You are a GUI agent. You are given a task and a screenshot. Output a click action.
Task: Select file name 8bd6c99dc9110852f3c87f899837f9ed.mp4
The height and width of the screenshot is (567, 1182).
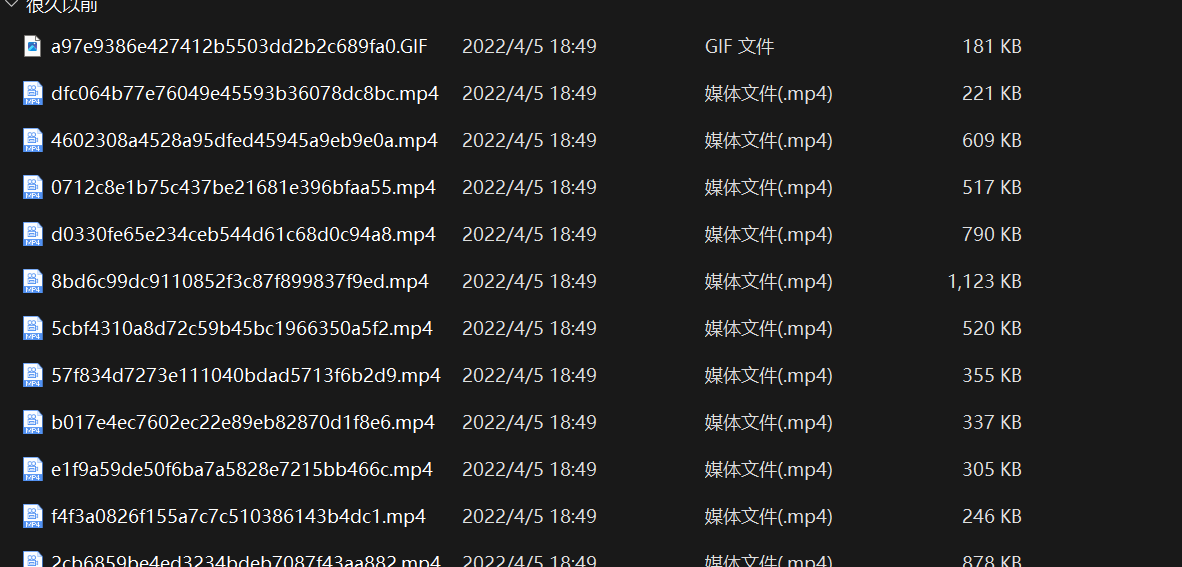click(x=240, y=281)
